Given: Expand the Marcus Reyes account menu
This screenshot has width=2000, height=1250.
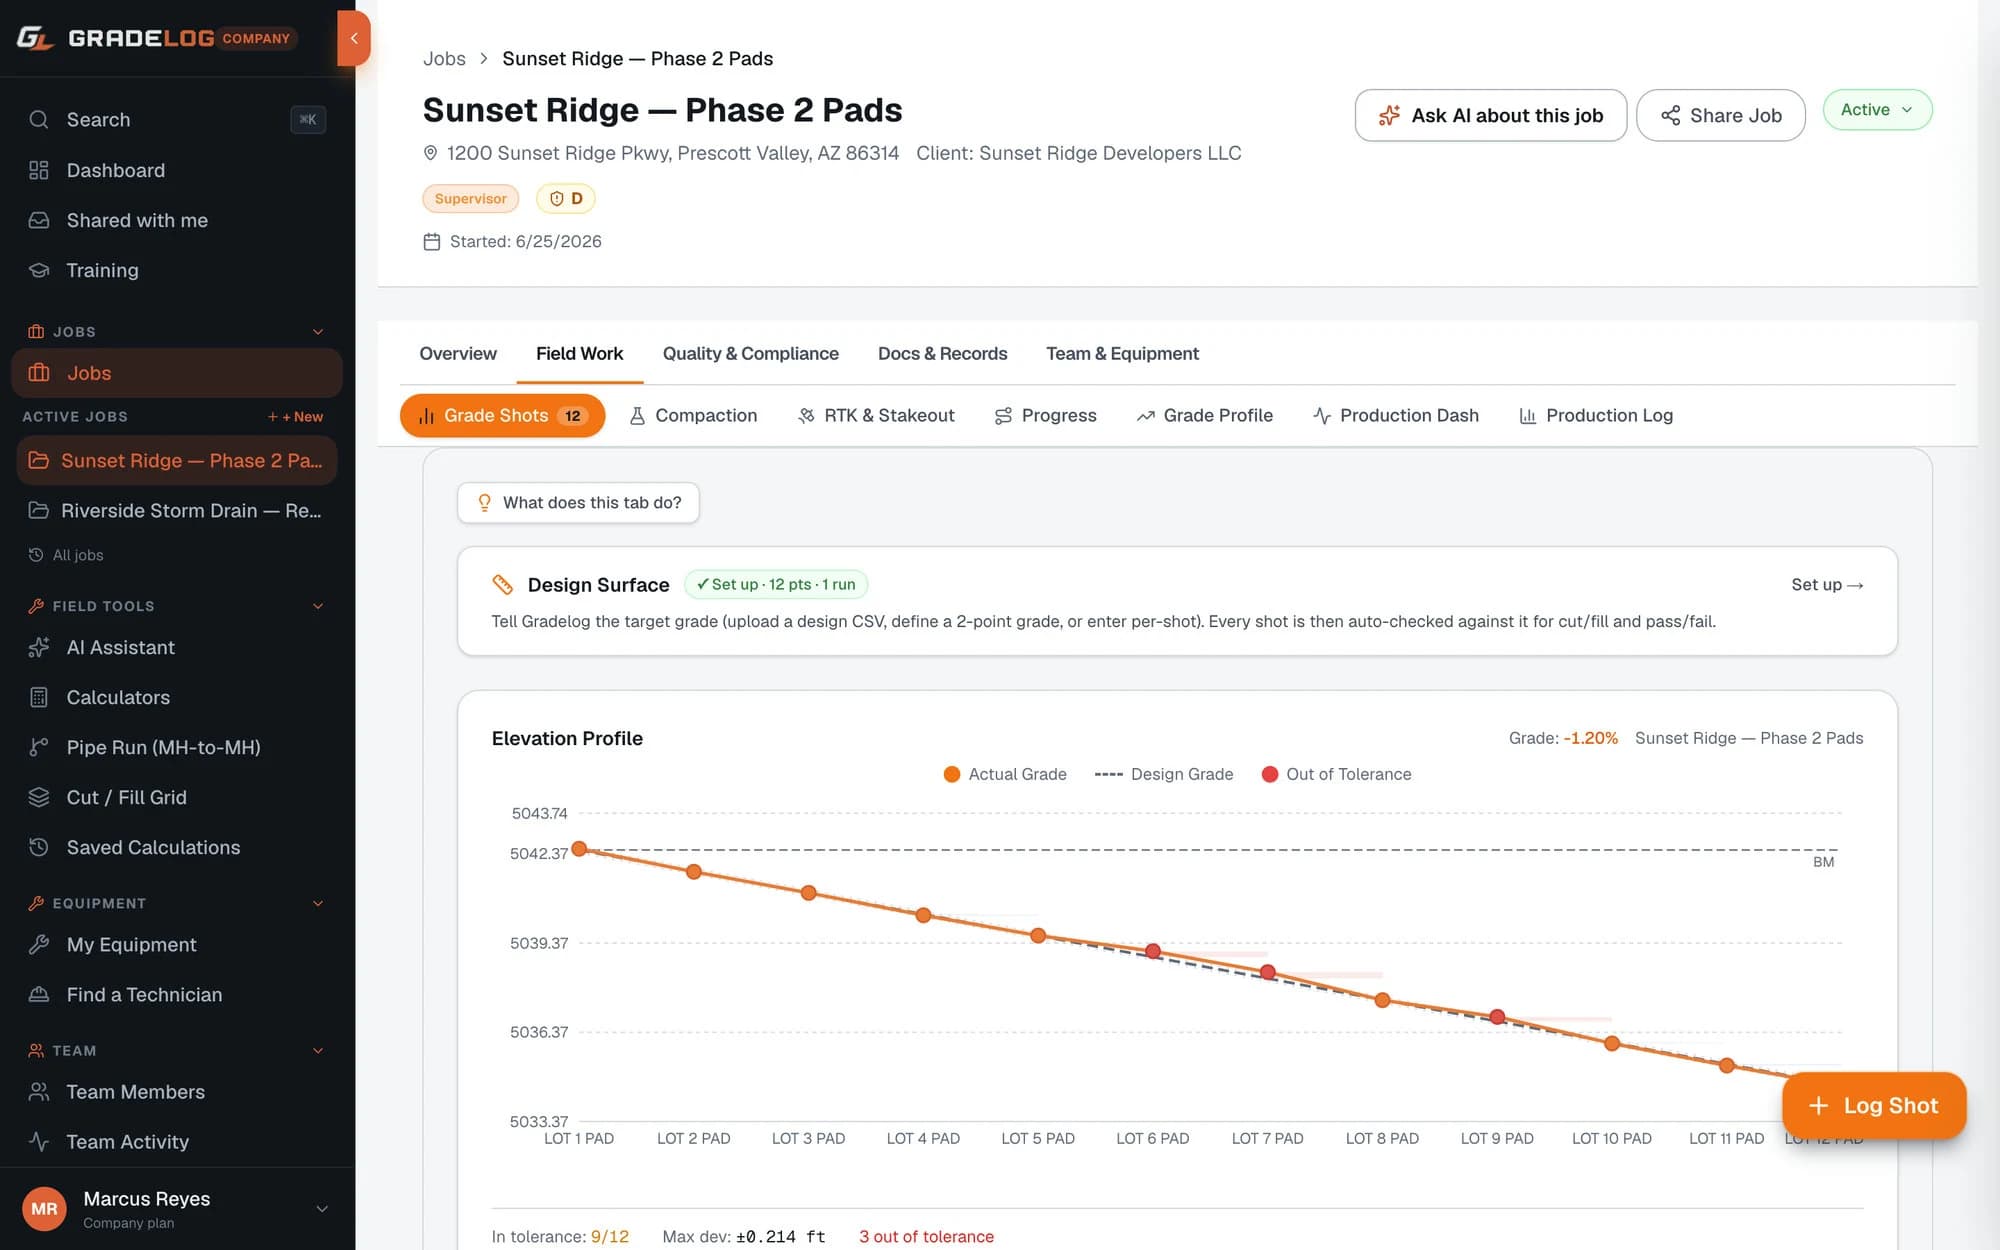Looking at the screenshot, I should [322, 1209].
